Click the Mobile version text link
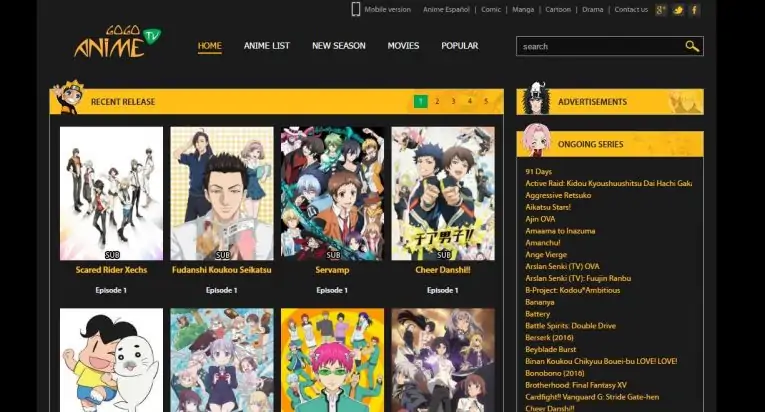 387,9
